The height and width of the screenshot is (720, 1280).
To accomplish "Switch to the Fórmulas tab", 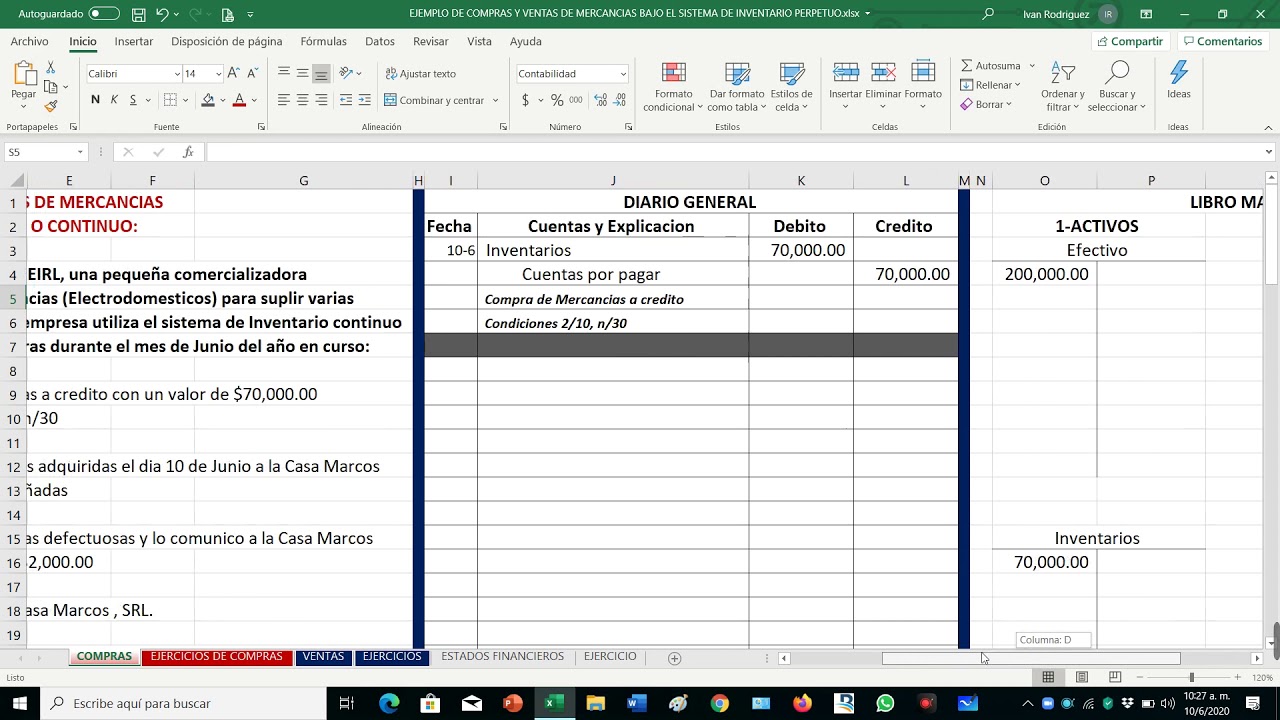I will (323, 41).
